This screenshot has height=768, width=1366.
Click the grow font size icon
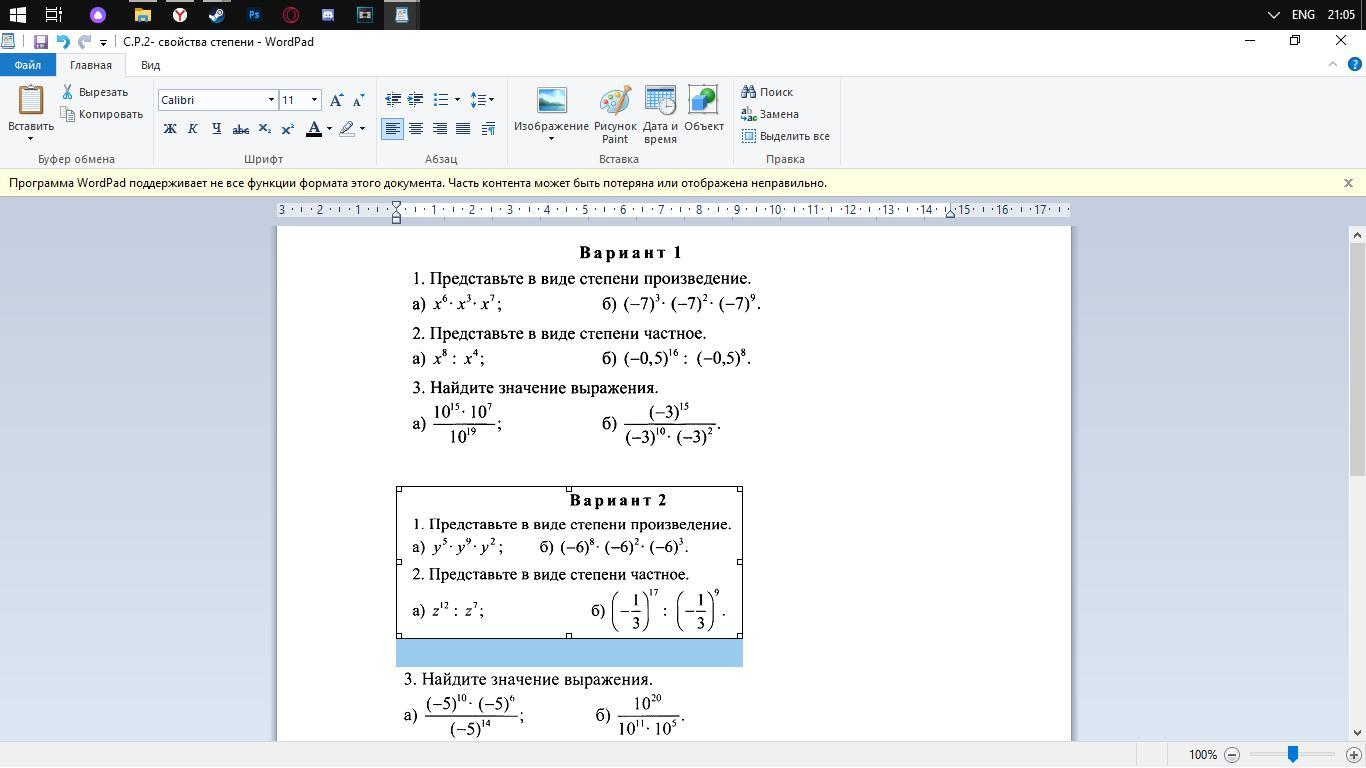click(337, 99)
